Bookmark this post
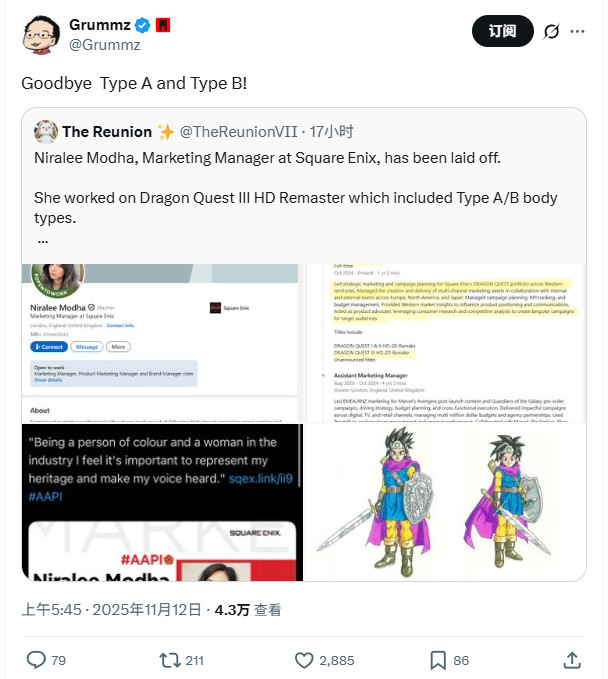Image resolution: width=608 pixels, height=679 pixels. pyautogui.click(x=438, y=660)
